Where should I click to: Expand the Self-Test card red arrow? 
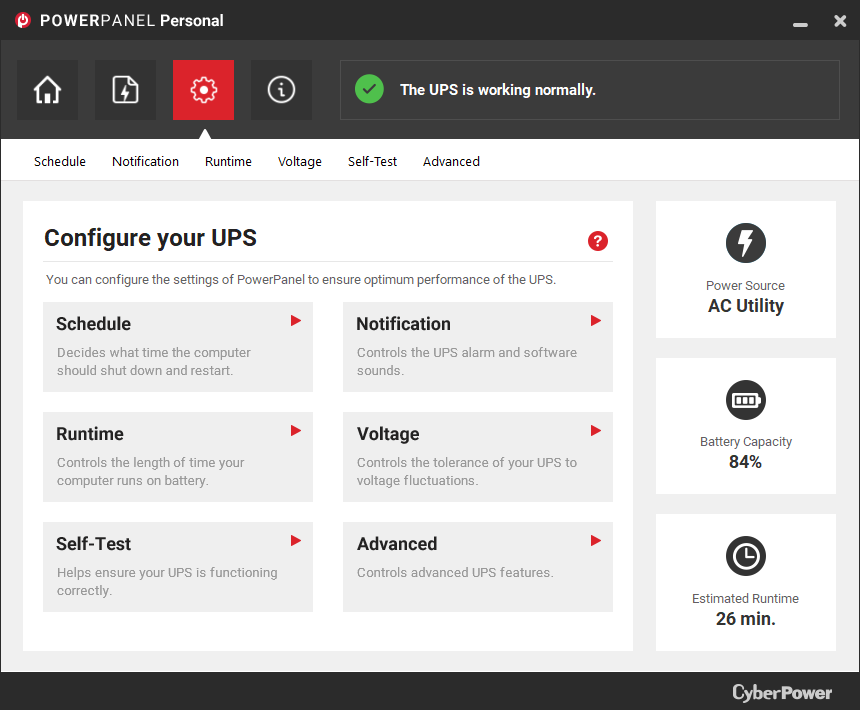point(296,541)
